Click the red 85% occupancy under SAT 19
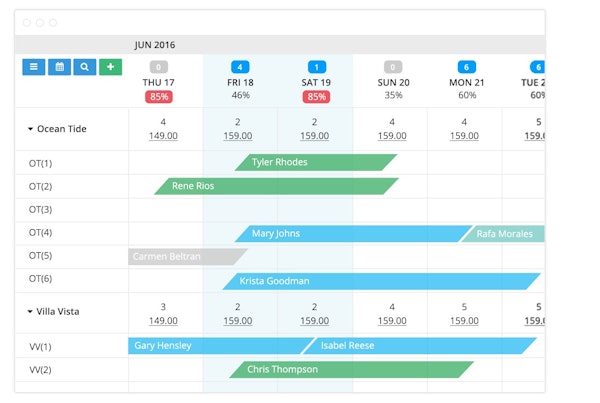The width and height of the screenshot is (600, 403). coord(316,96)
